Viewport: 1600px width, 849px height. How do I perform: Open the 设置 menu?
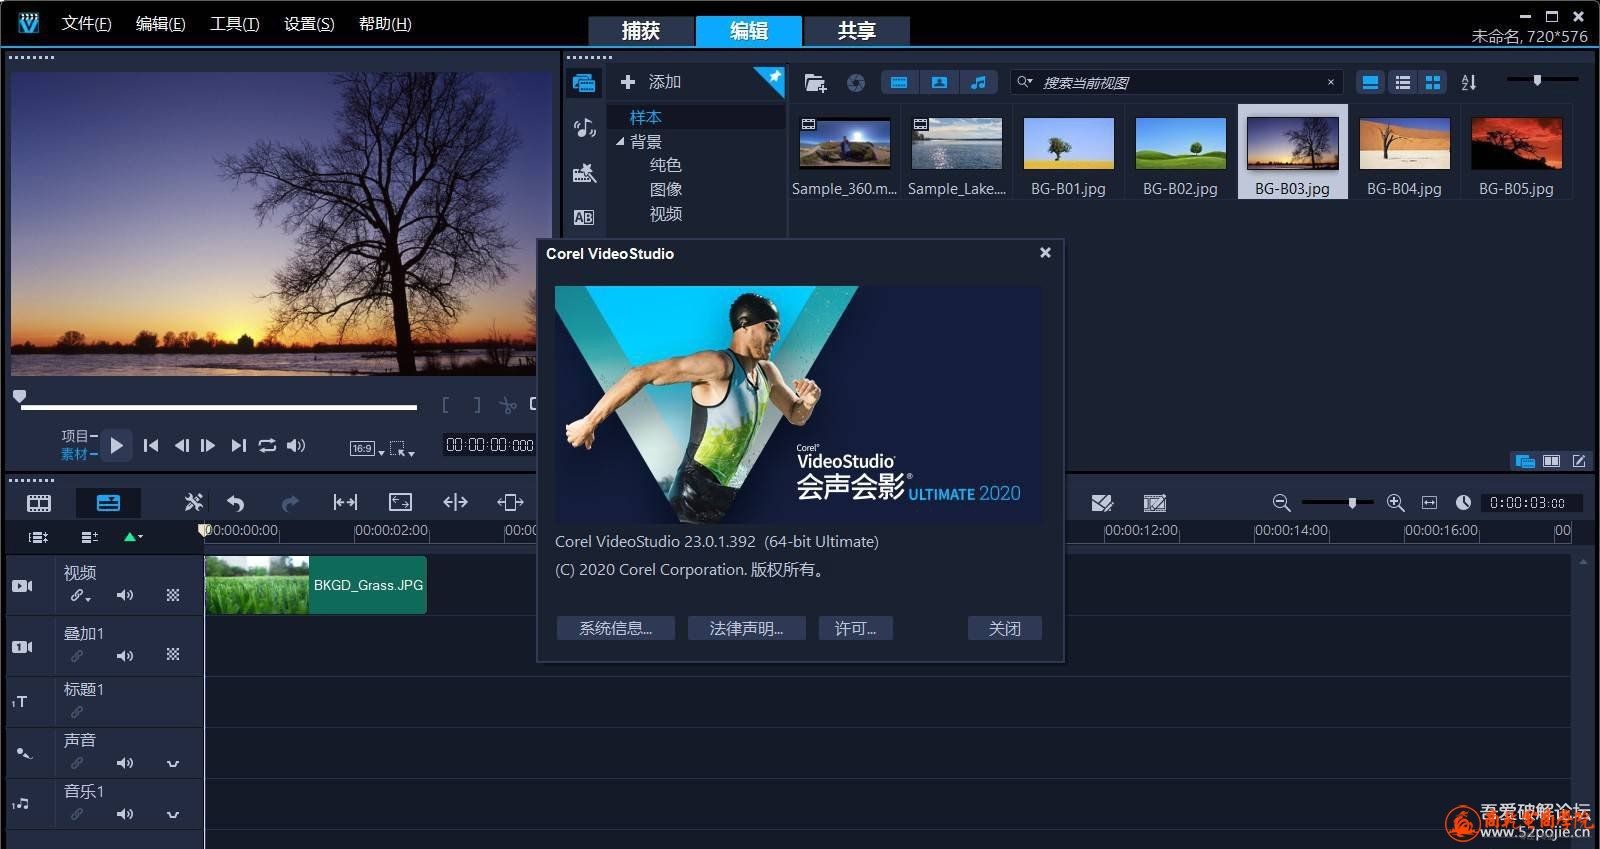(309, 24)
